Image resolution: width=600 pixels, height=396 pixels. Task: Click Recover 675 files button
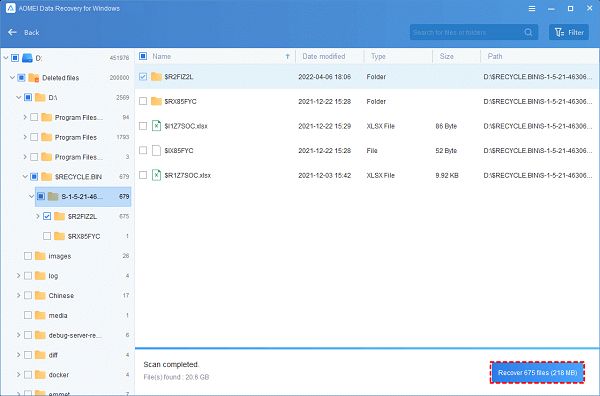(537, 372)
